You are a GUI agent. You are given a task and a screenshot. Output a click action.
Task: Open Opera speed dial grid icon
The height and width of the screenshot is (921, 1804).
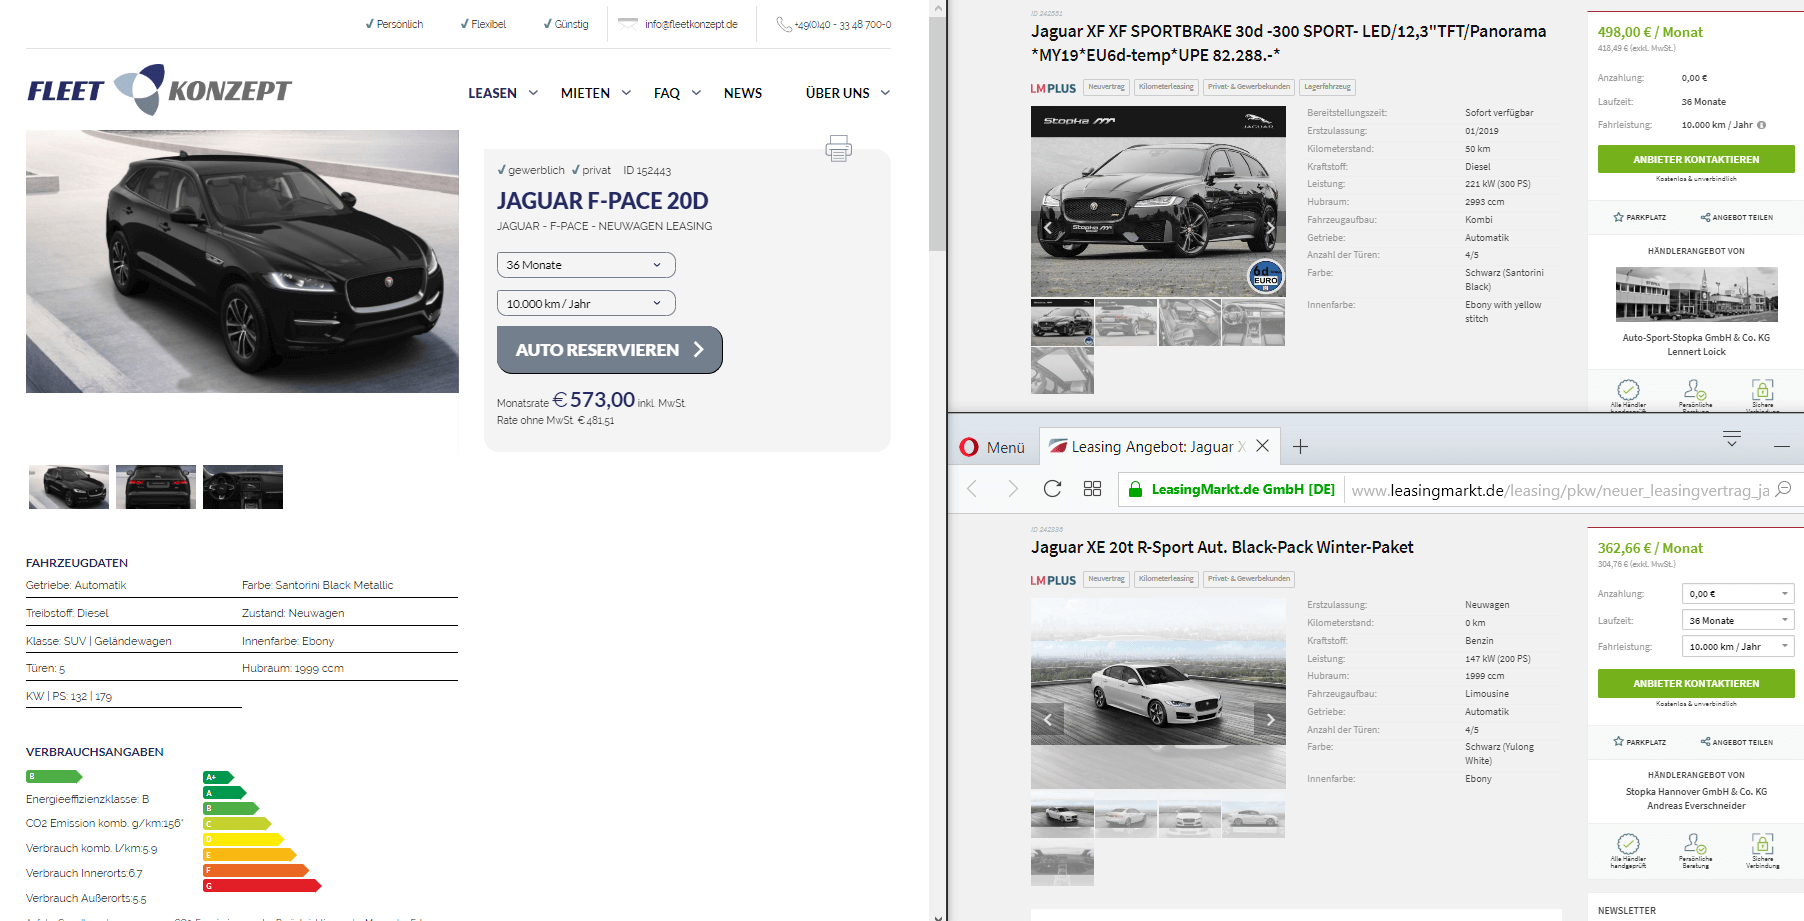coord(1092,488)
